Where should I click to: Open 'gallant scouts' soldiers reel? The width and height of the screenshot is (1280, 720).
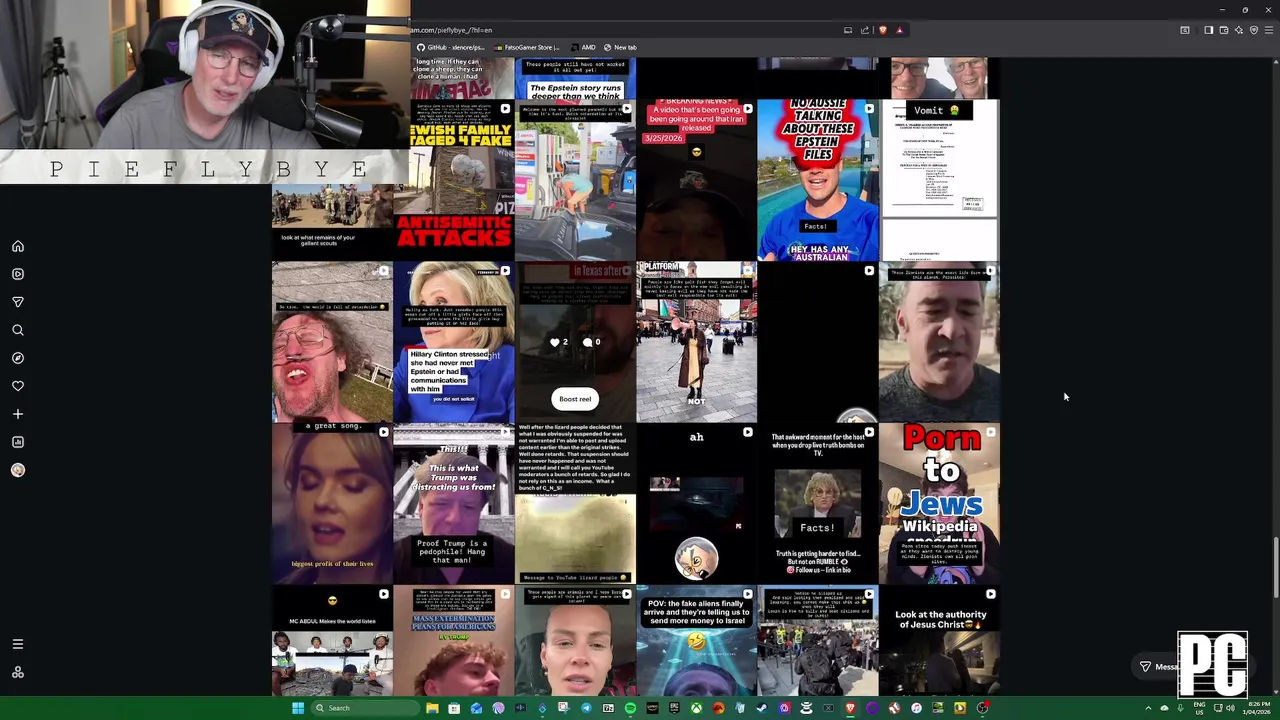click(332, 222)
